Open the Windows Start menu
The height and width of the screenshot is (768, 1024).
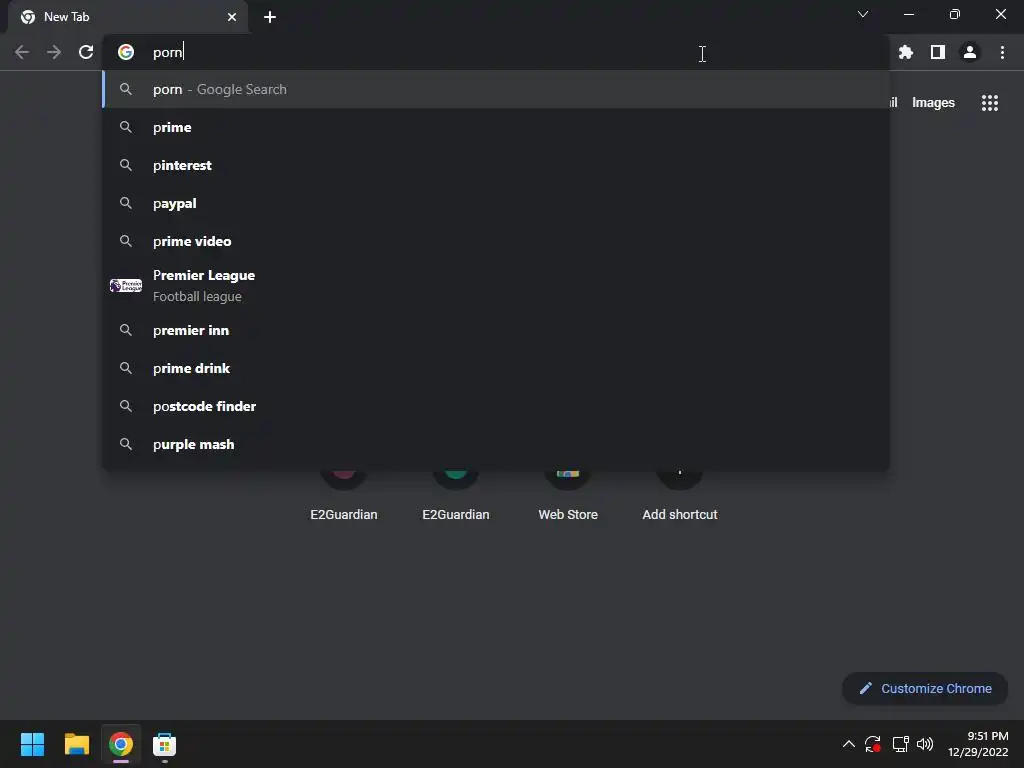(32, 744)
